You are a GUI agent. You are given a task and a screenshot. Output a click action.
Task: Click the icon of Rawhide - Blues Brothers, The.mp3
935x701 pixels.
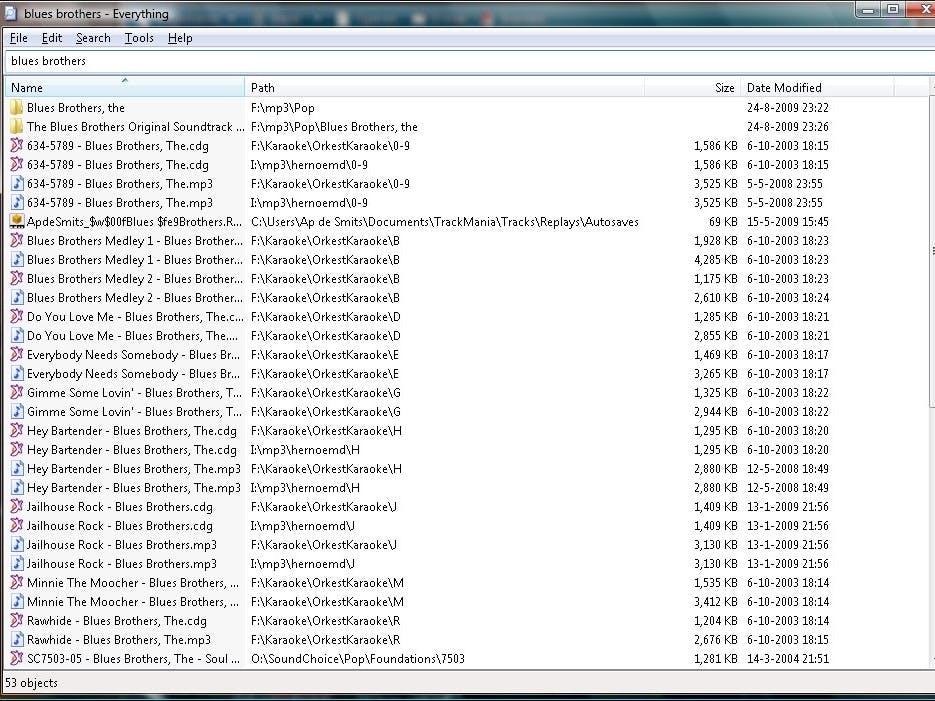coord(17,640)
